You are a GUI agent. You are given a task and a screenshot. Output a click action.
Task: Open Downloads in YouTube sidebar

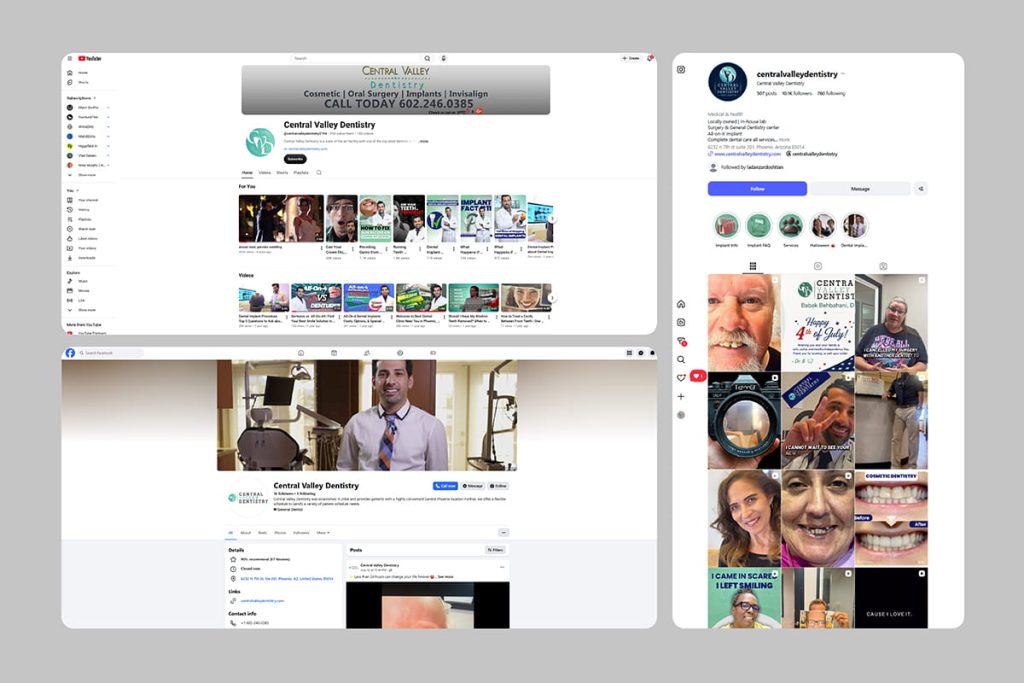tap(82, 258)
